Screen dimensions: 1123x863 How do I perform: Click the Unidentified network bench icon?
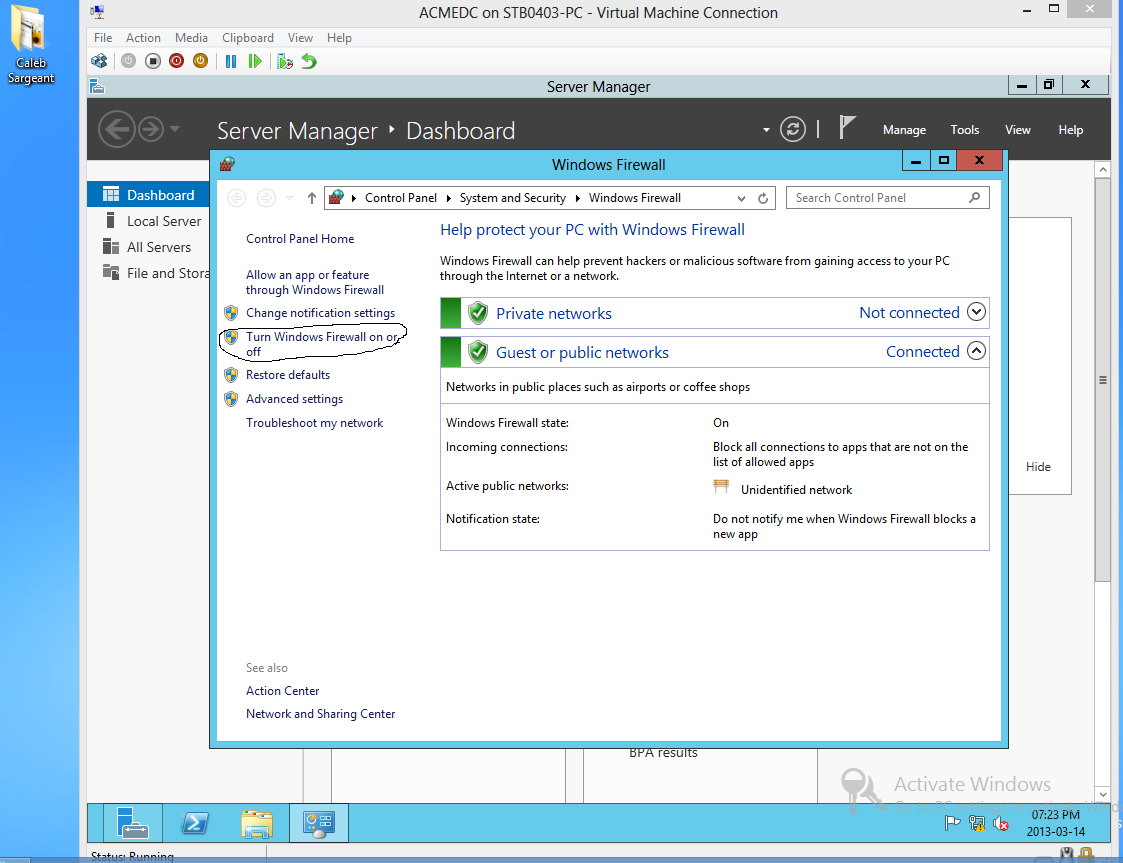point(720,486)
